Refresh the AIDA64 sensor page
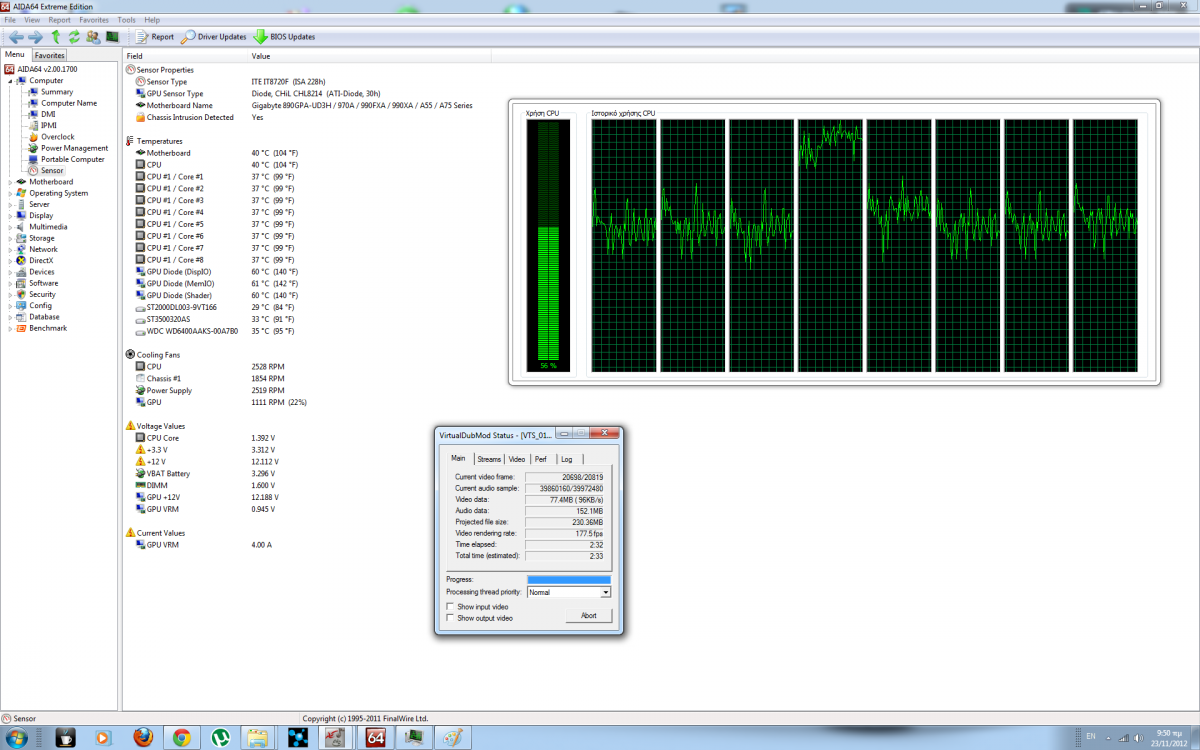This screenshot has width=1200, height=750. [x=73, y=37]
